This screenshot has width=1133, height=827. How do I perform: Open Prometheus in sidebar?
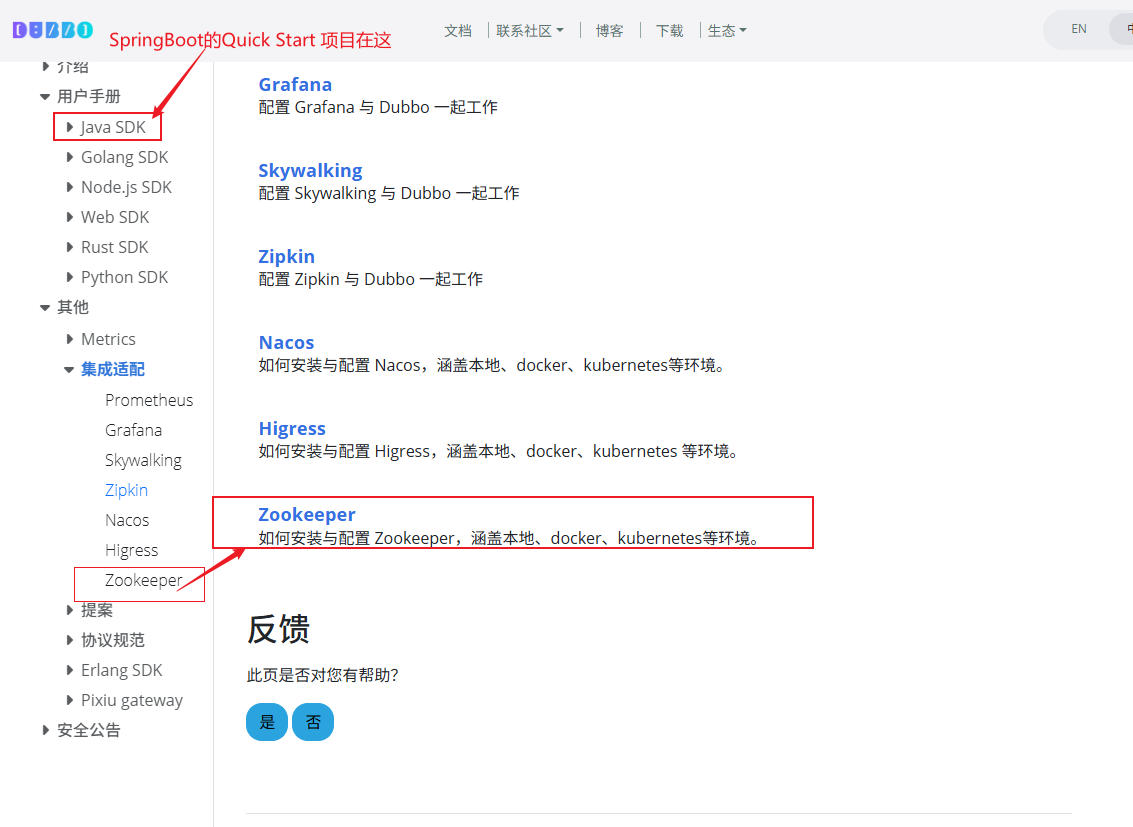coord(149,400)
